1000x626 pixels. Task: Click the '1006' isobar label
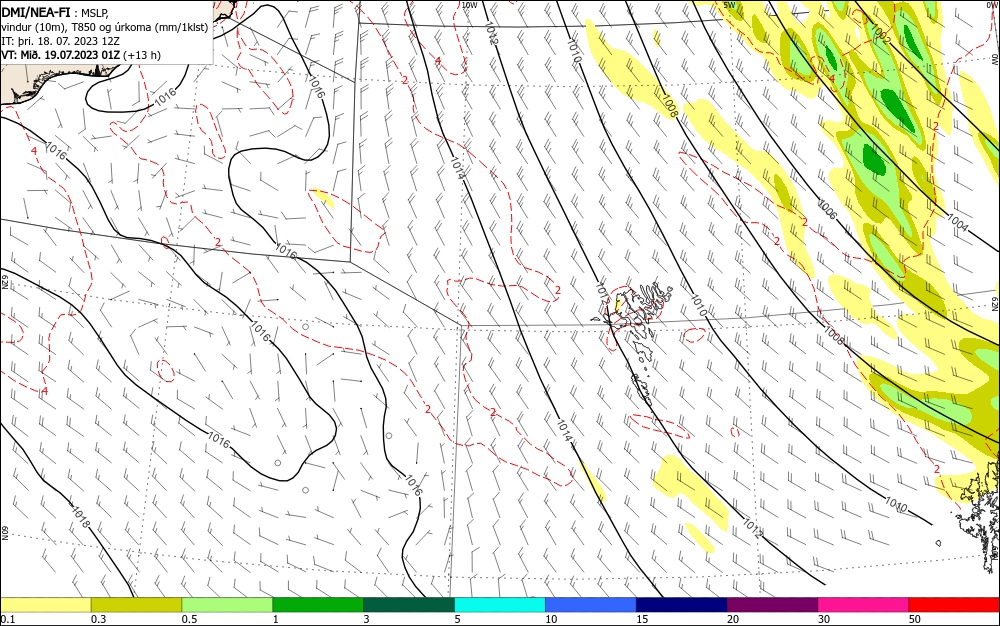tap(827, 209)
